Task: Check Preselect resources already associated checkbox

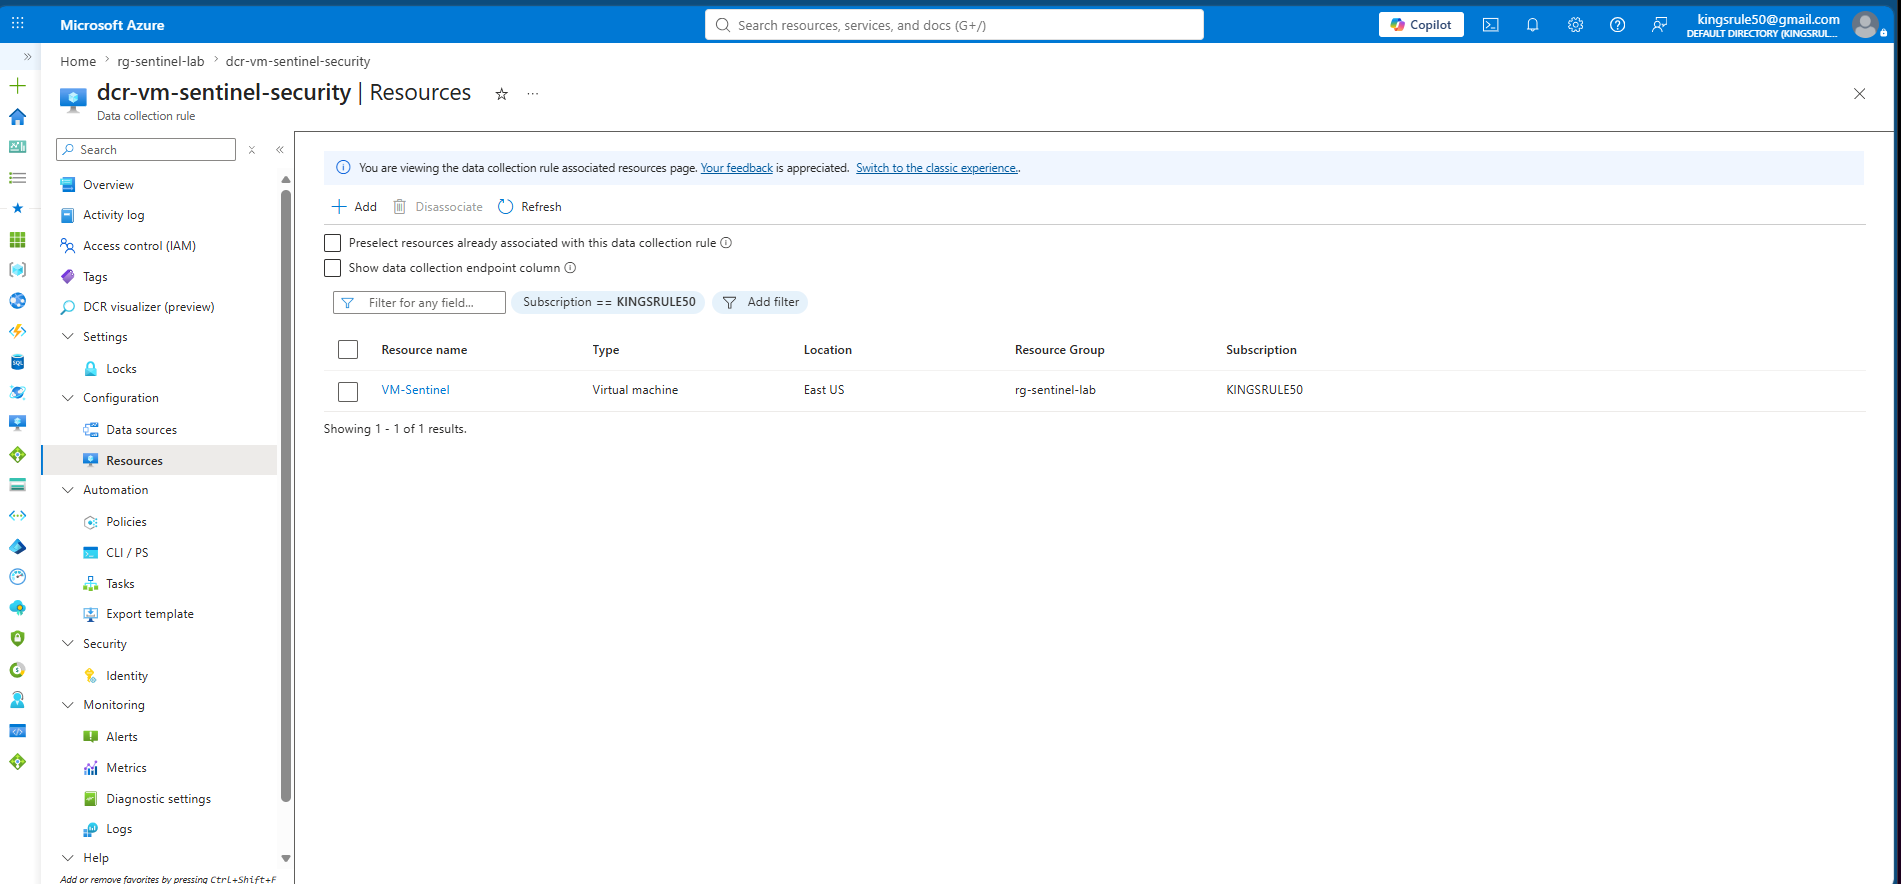Action: pos(332,243)
